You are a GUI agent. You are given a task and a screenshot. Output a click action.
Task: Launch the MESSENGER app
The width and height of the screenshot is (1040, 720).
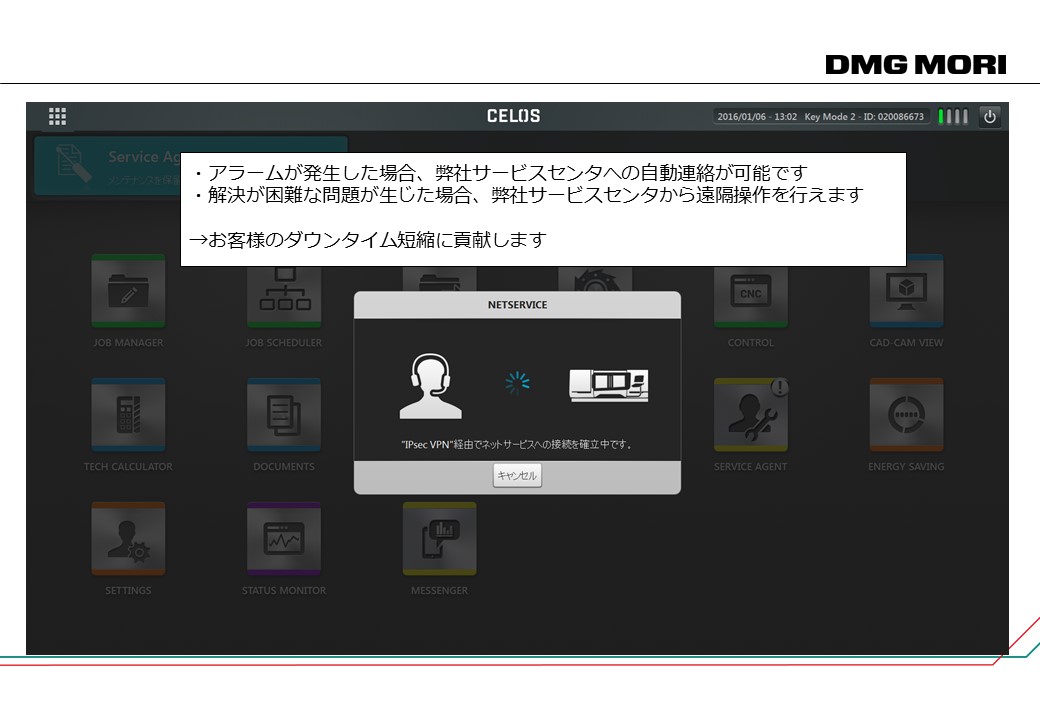(x=439, y=539)
